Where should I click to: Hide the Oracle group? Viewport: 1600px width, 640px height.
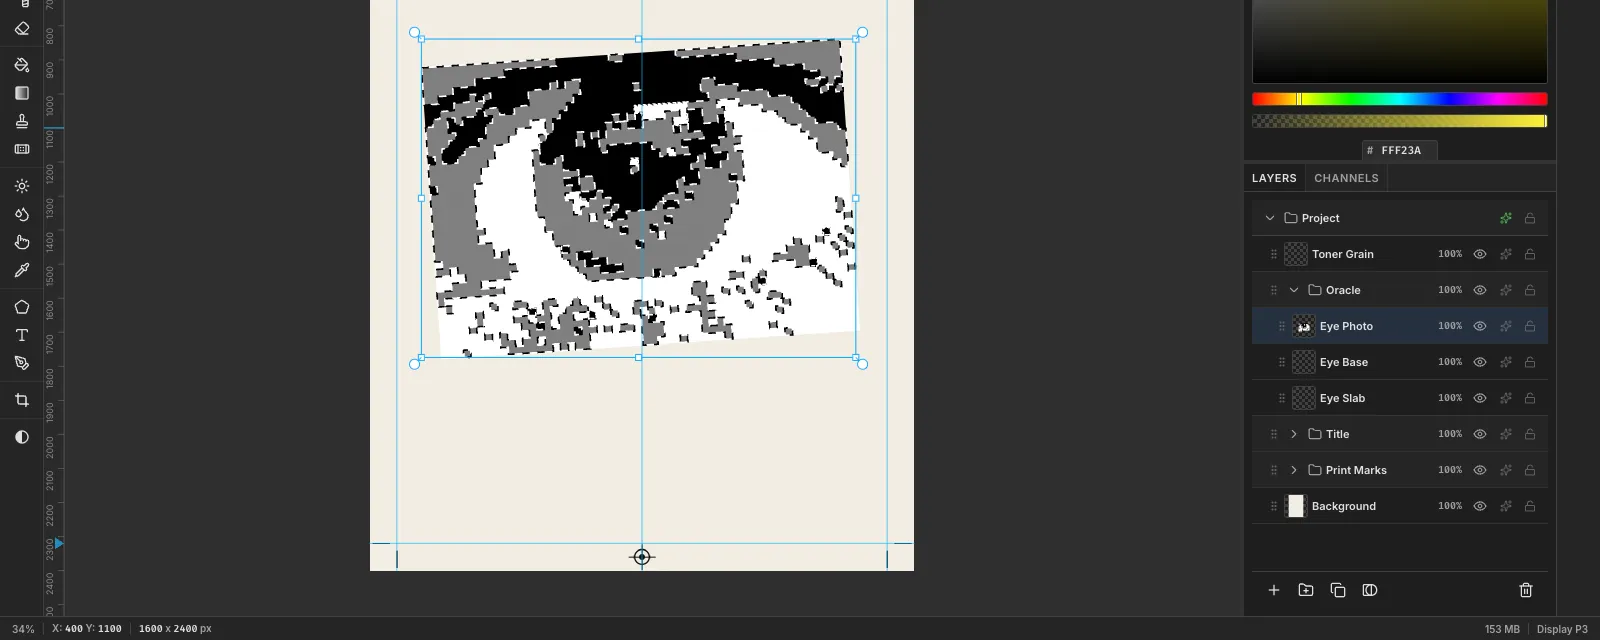pos(1480,290)
